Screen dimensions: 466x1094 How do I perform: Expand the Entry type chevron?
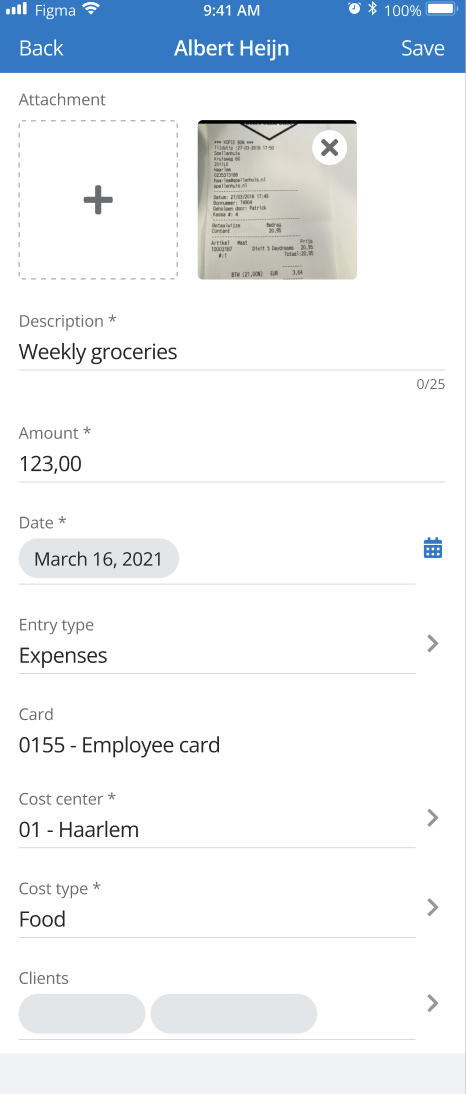433,643
